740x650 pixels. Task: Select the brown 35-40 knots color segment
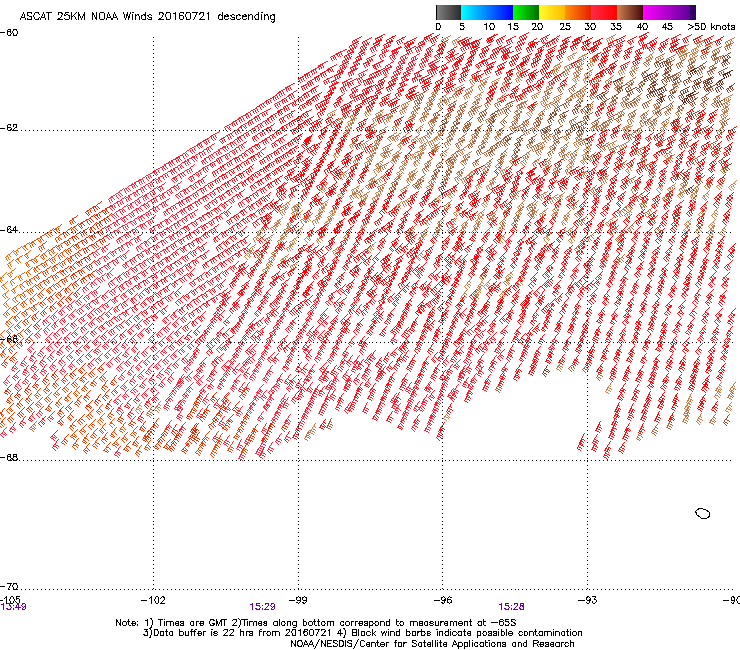click(630, 12)
